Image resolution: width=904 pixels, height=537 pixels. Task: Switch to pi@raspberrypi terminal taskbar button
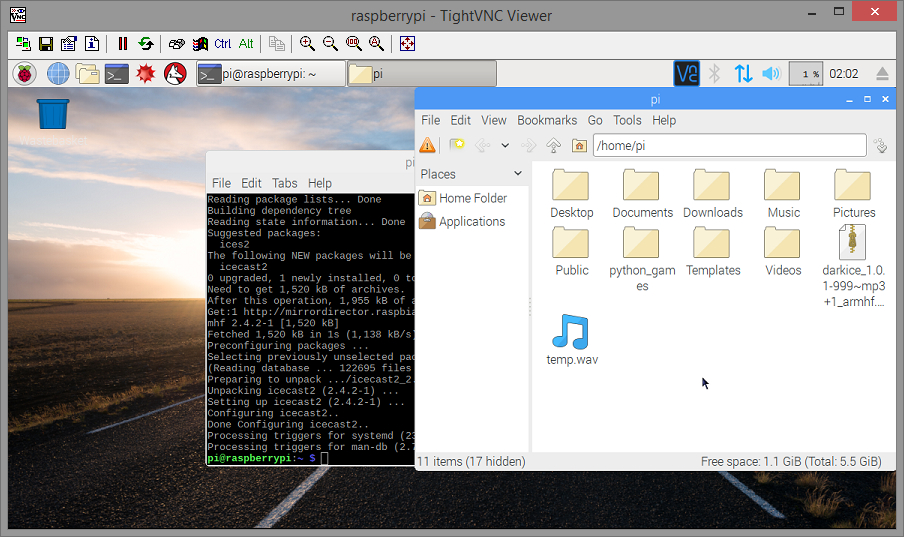(x=271, y=74)
